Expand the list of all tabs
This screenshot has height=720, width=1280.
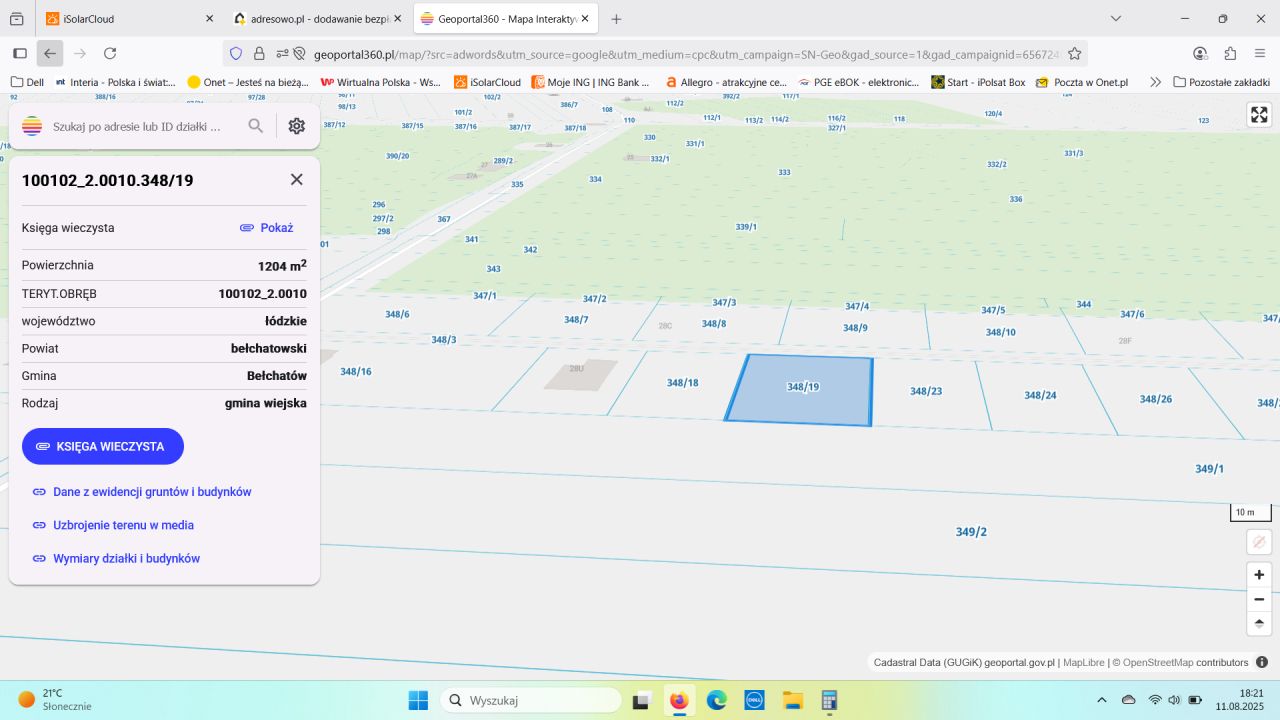(x=1117, y=19)
